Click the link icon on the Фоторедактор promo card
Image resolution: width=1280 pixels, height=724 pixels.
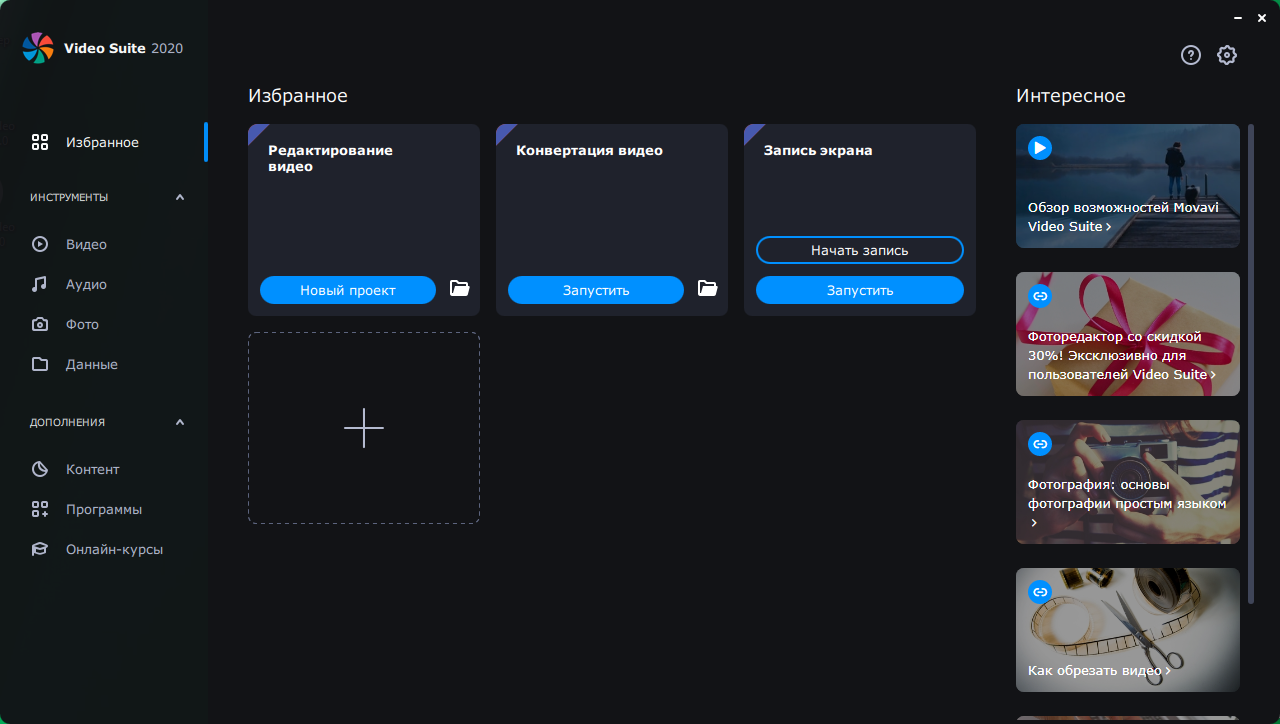1040,296
